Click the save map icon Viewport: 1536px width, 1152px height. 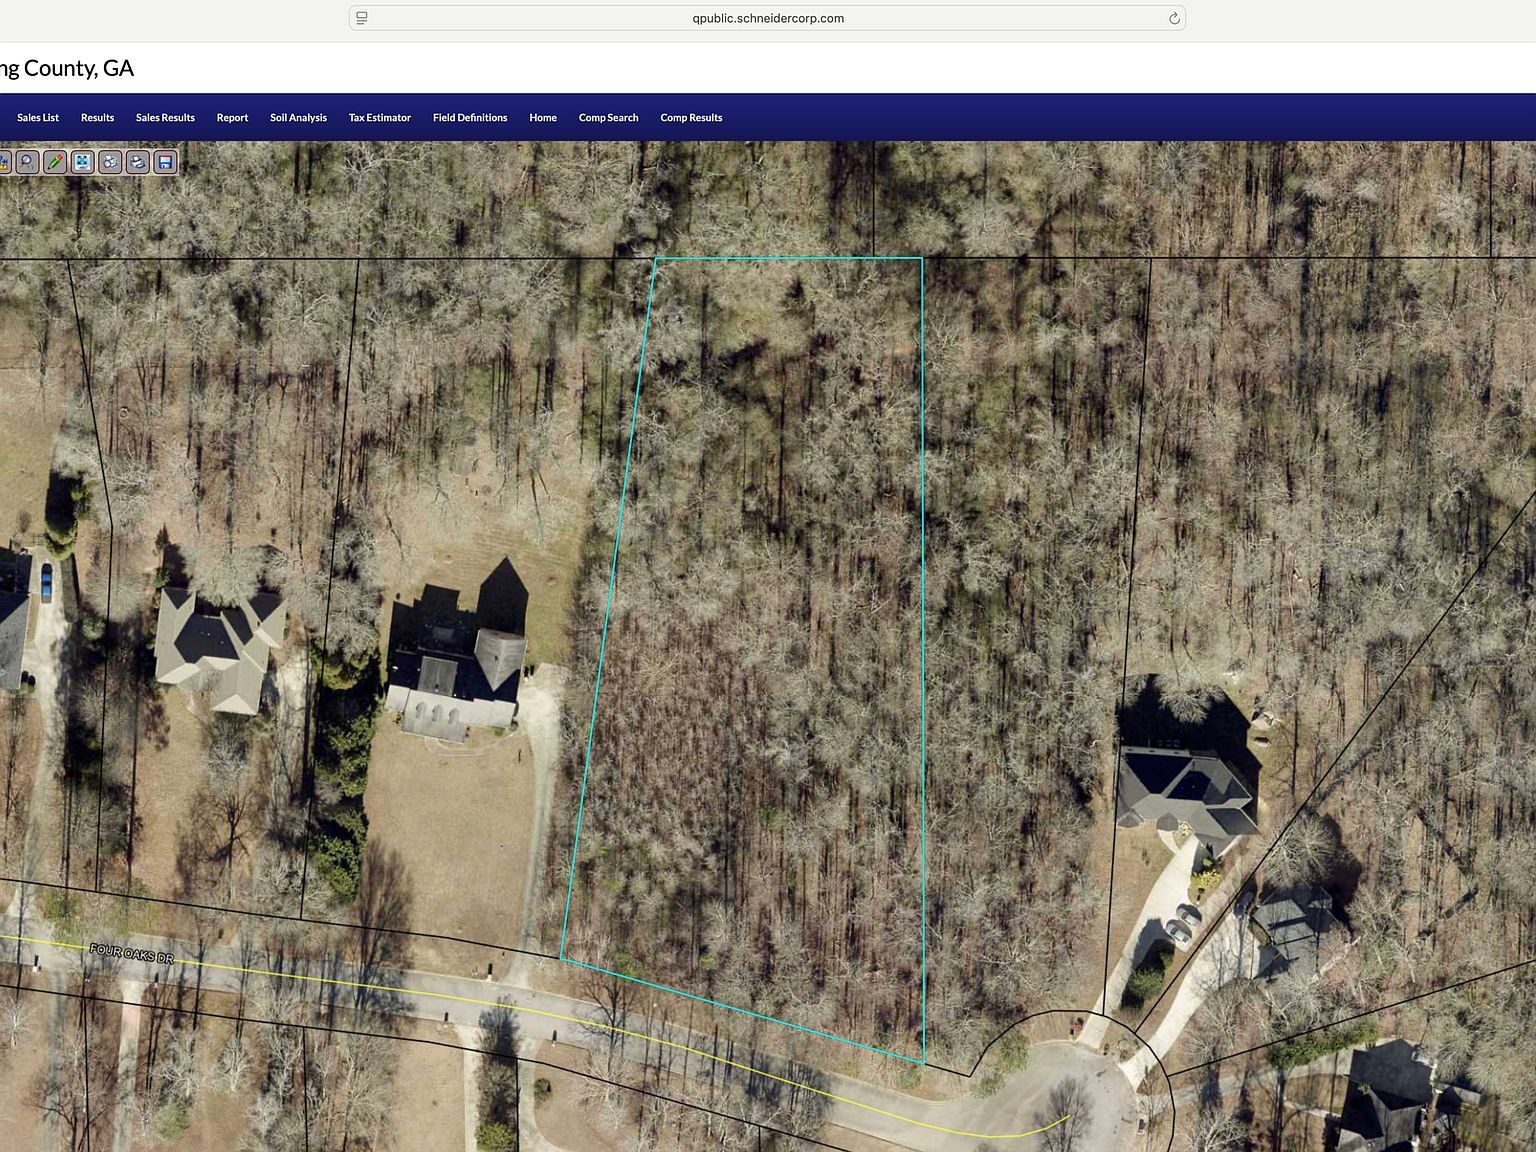point(165,162)
